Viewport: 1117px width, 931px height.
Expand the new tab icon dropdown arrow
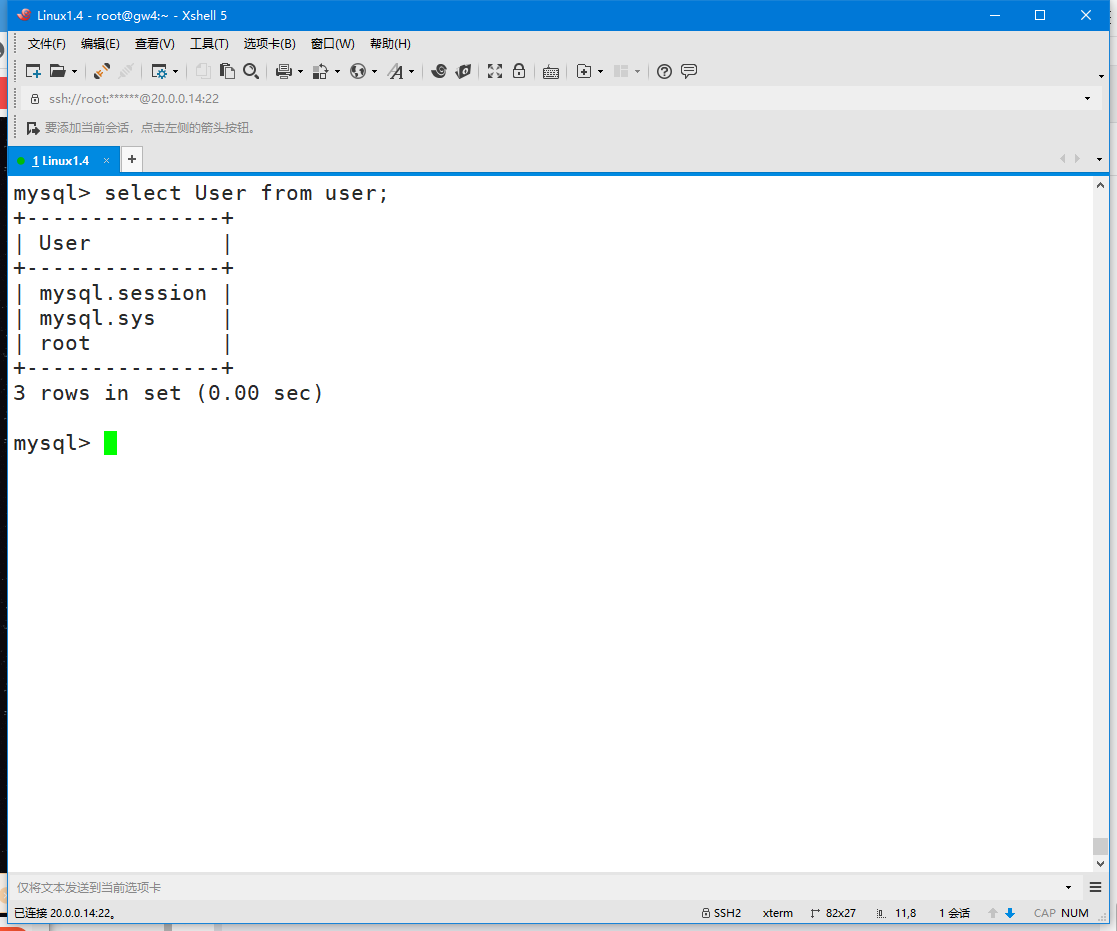tap(601, 72)
